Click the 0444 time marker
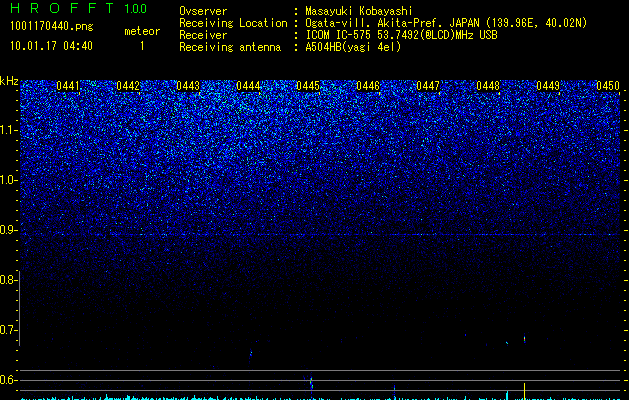This screenshot has height=400, width=629. [x=248, y=86]
